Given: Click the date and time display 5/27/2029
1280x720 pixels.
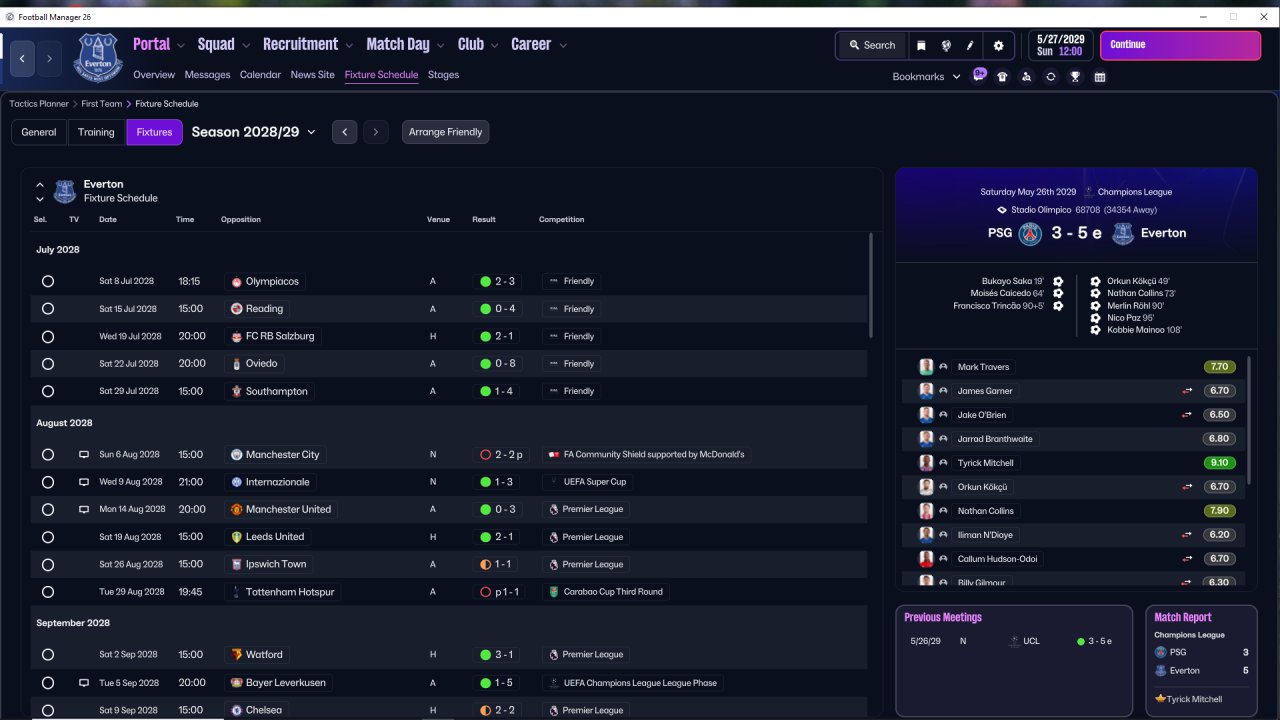Looking at the screenshot, I should [1058, 45].
